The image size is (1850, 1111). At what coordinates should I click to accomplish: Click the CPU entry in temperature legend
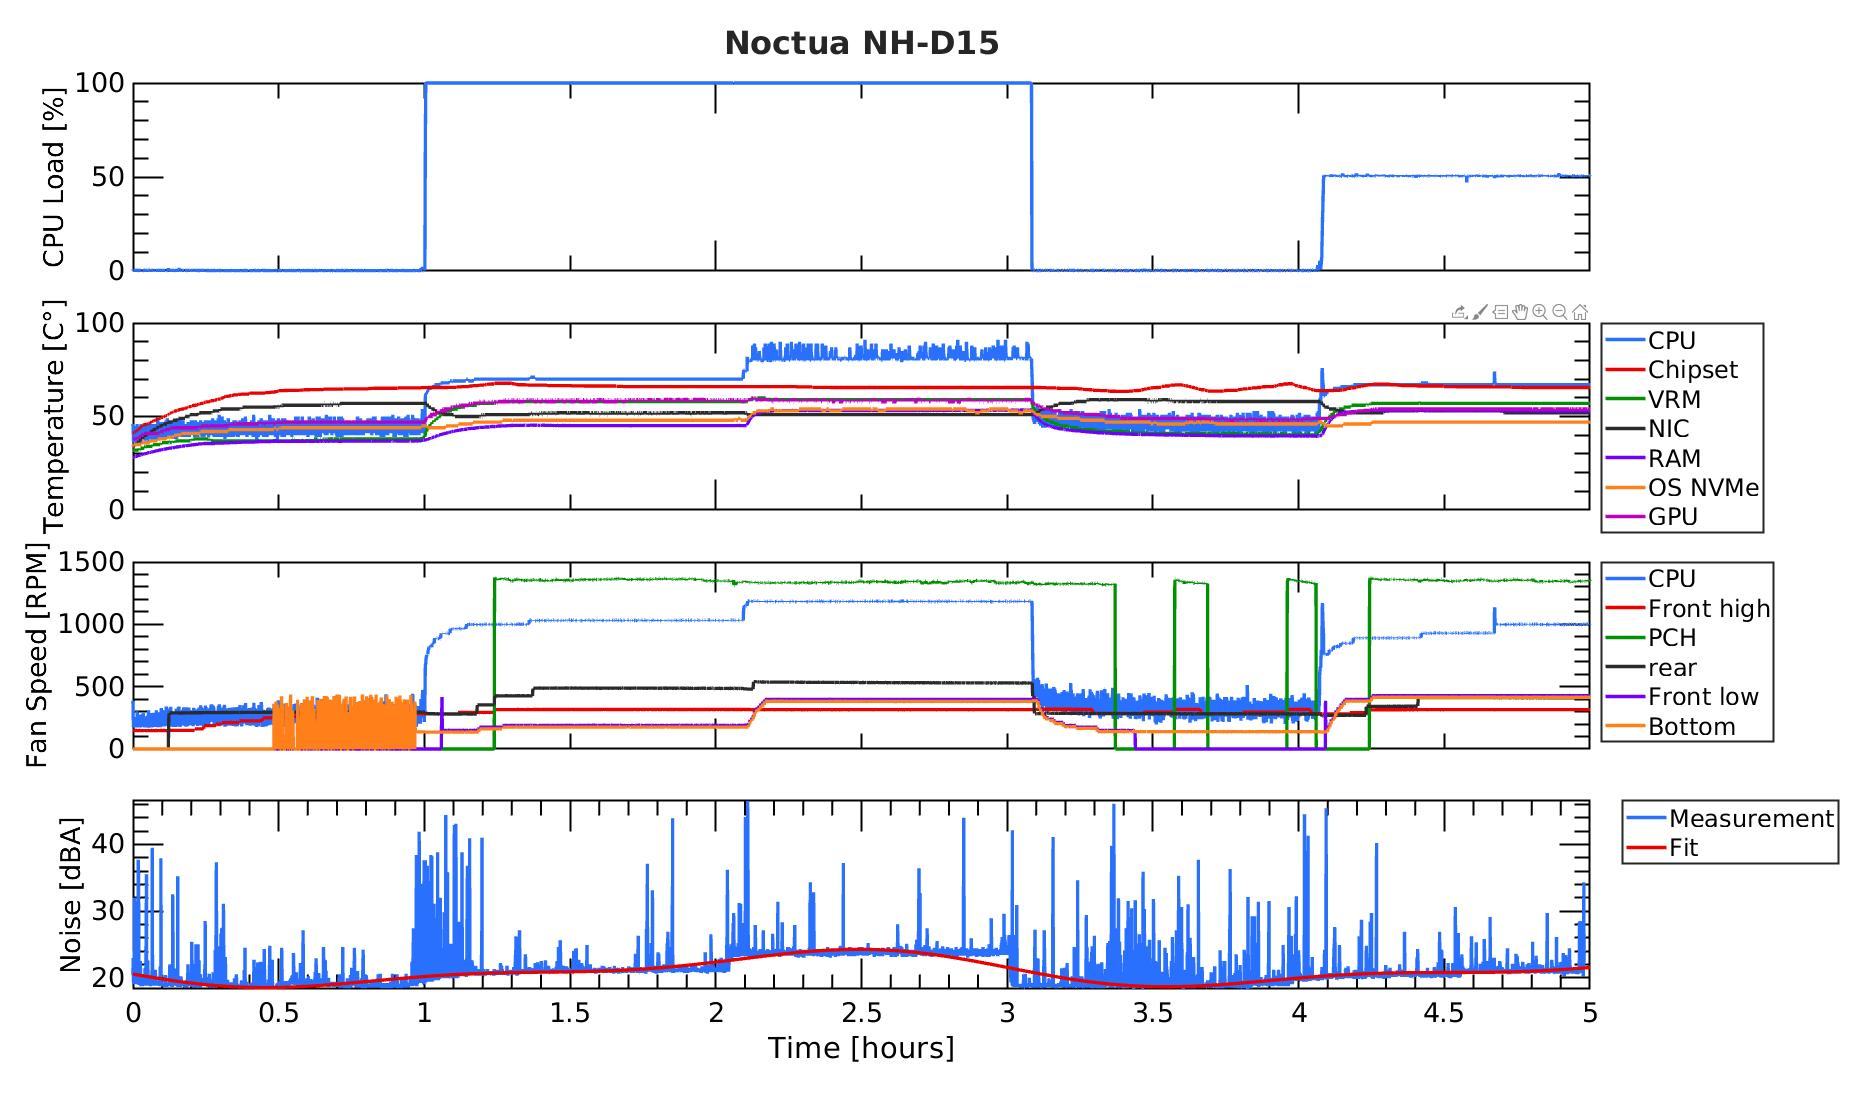[1651, 341]
